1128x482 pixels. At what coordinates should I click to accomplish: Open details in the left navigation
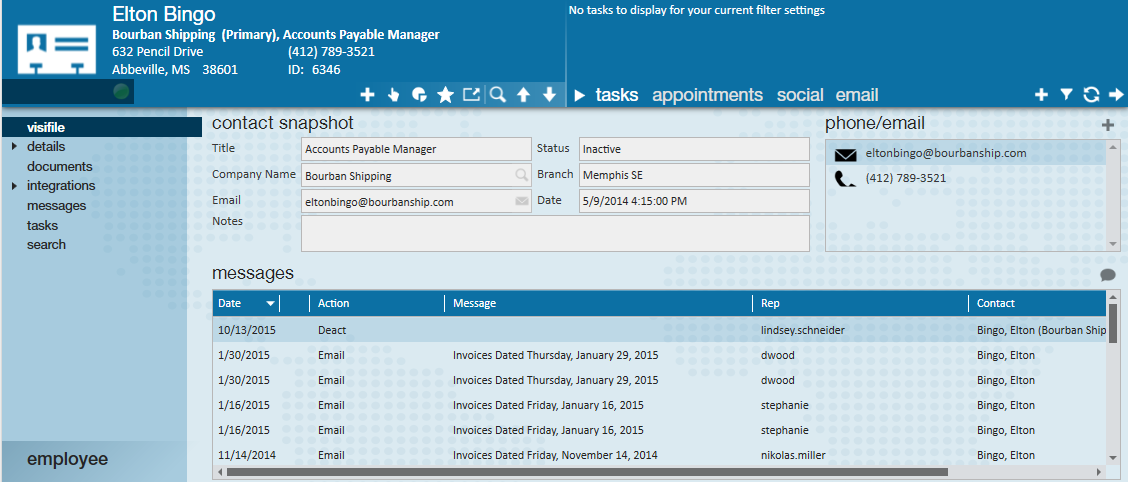coord(46,147)
